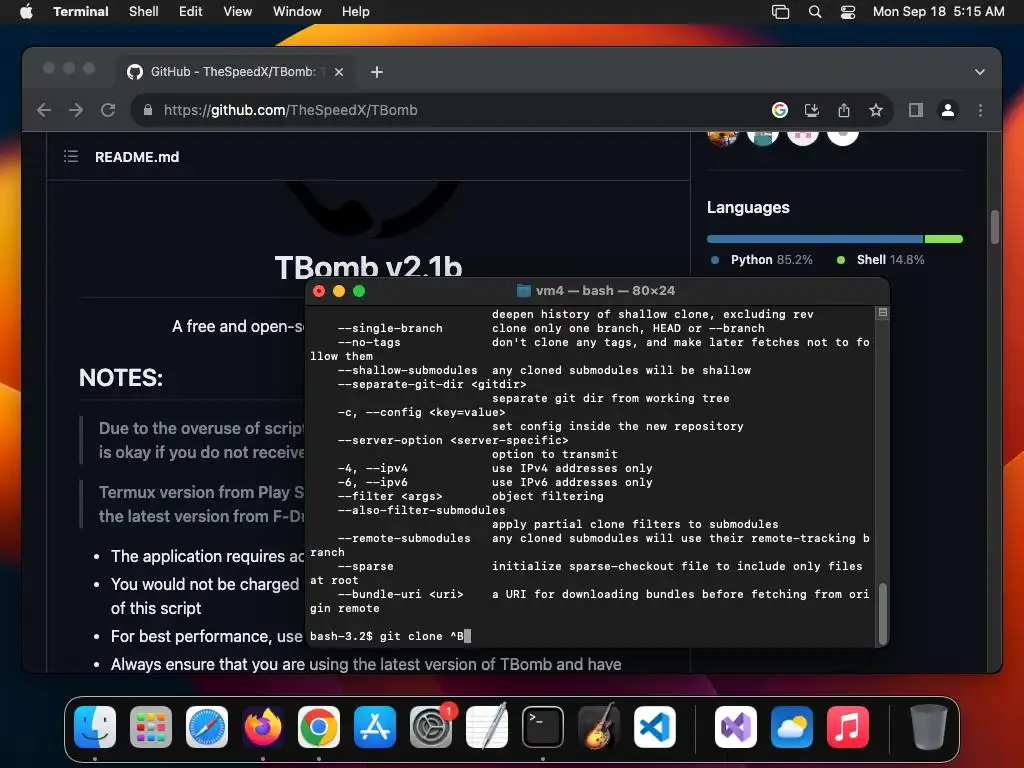The height and width of the screenshot is (768, 1024).
Task: Click the Spotlight search icon
Action: (814, 11)
